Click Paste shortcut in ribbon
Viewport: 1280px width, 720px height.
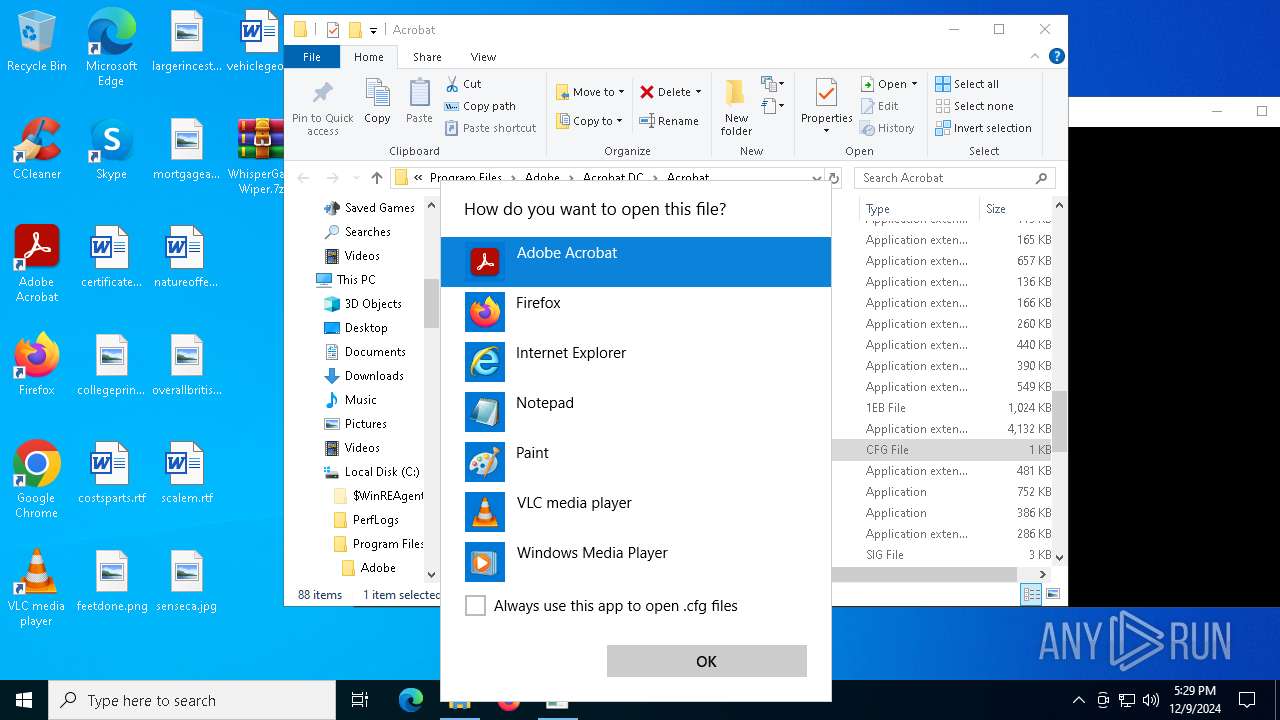(x=491, y=128)
